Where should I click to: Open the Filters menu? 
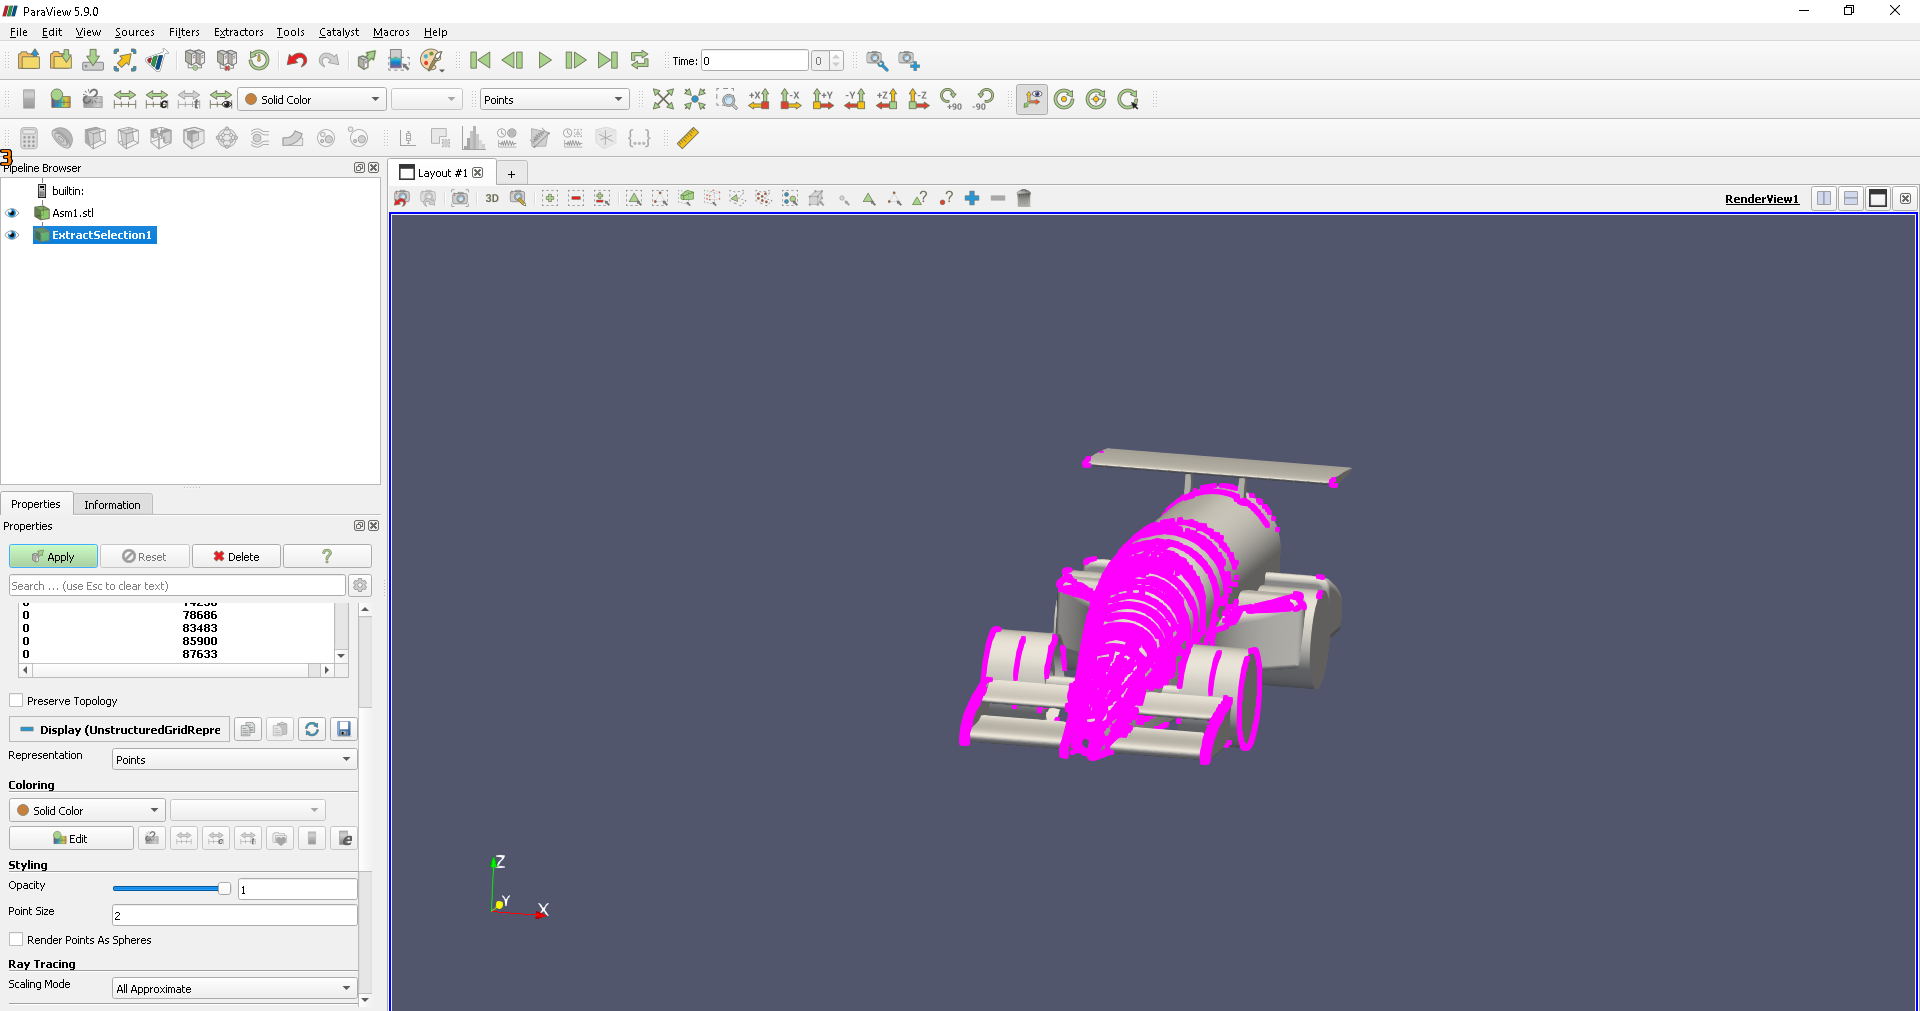(x=184, y=32)
